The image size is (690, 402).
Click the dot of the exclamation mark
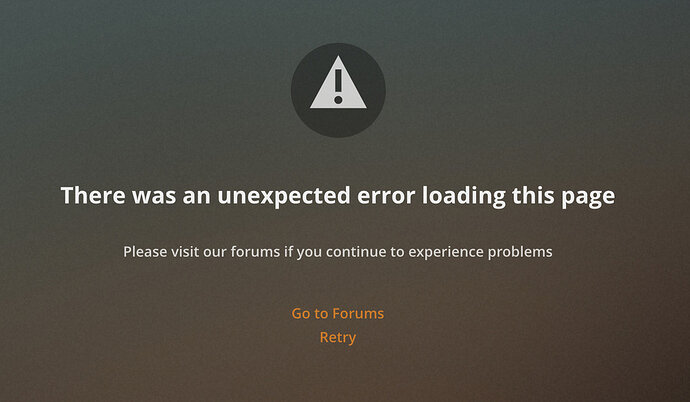pyautogui.click(x=338, y=100)
